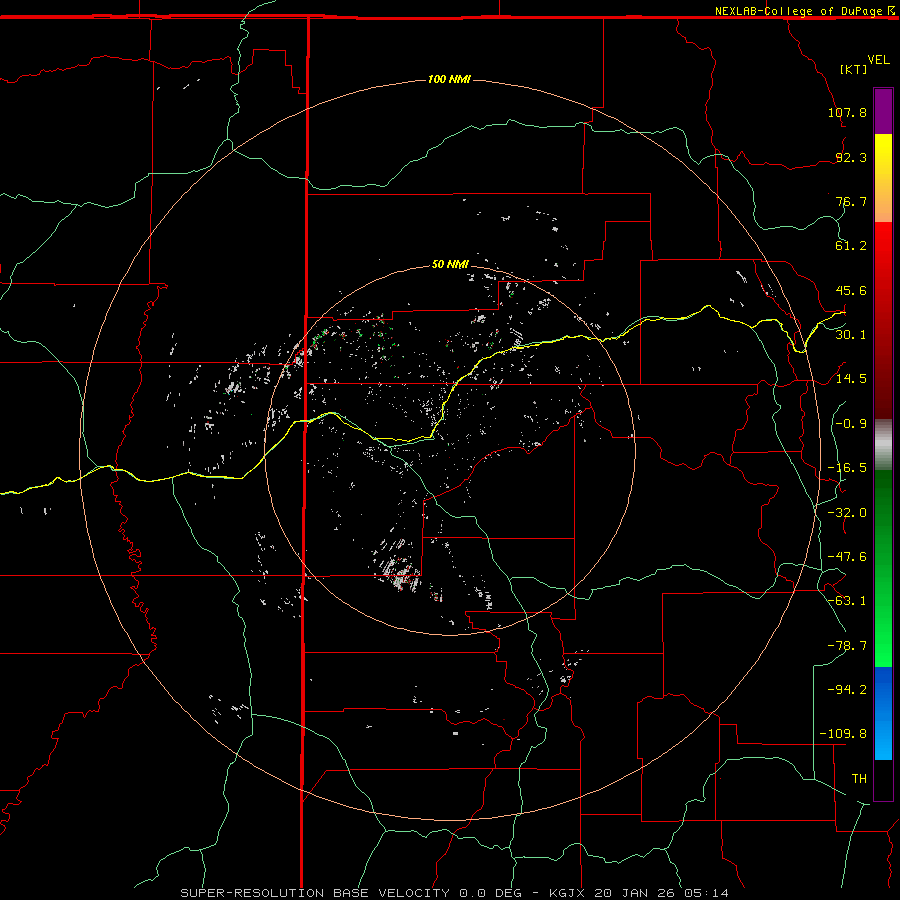900x900 pixels.
Task: Click the -16.5 velocity scale value
Action: click(x=847, y=468)
